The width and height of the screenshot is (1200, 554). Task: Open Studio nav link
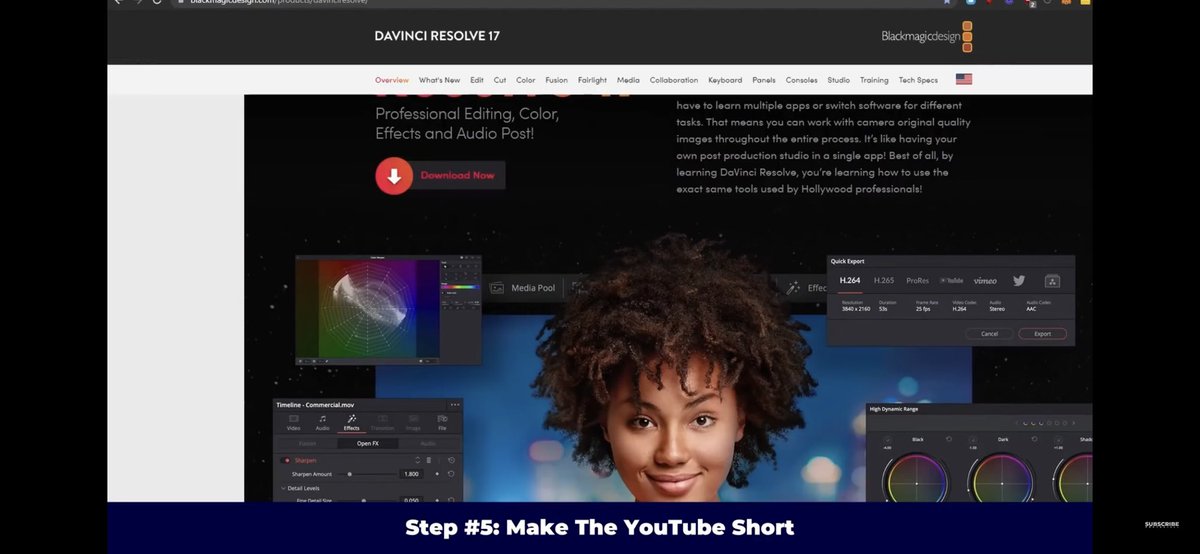839,80
